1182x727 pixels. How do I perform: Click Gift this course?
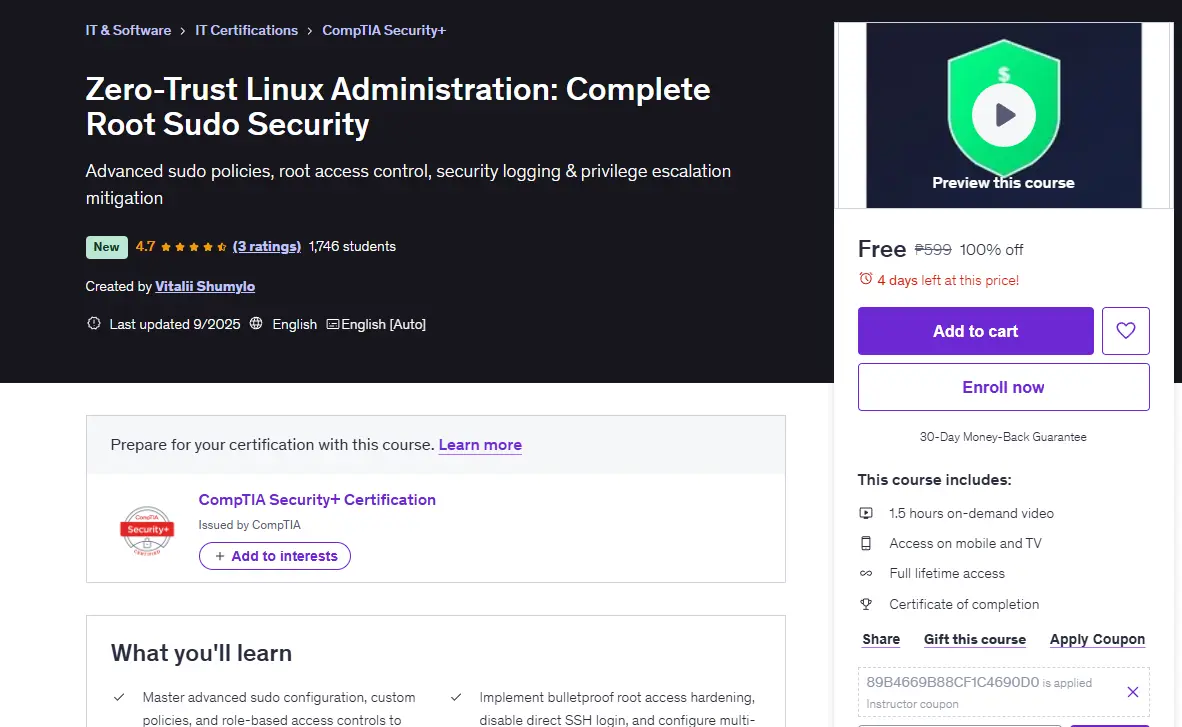pos(975,640)
